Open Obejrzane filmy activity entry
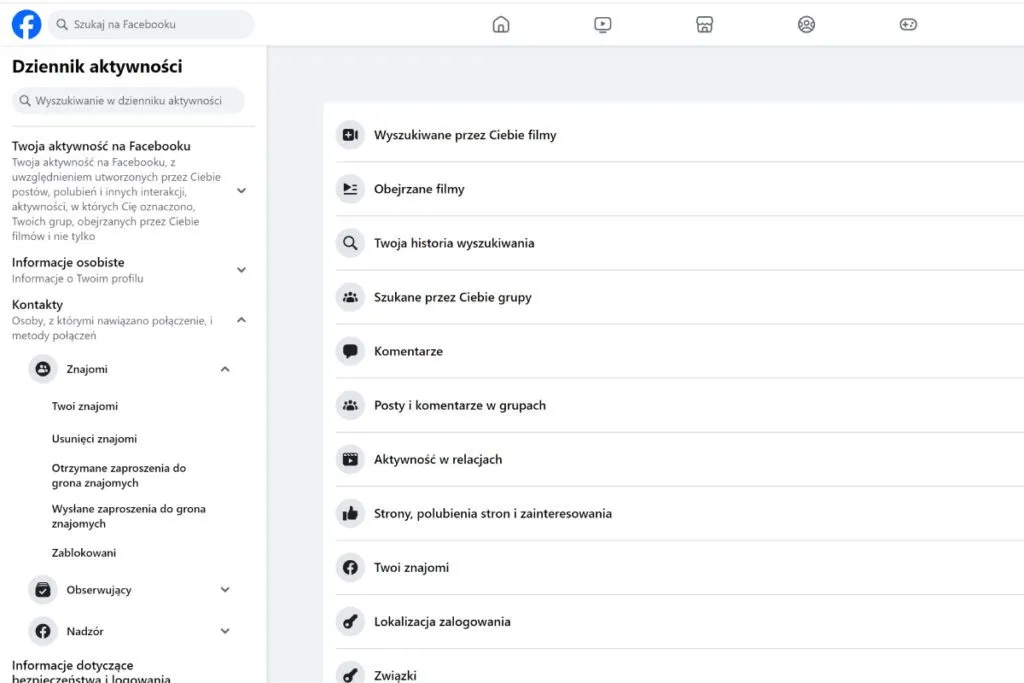 pyautogui.click(x=419, y=189)
